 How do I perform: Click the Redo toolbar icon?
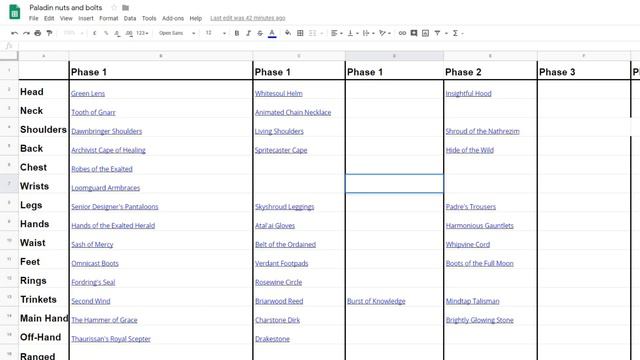[x=26, y=33]
